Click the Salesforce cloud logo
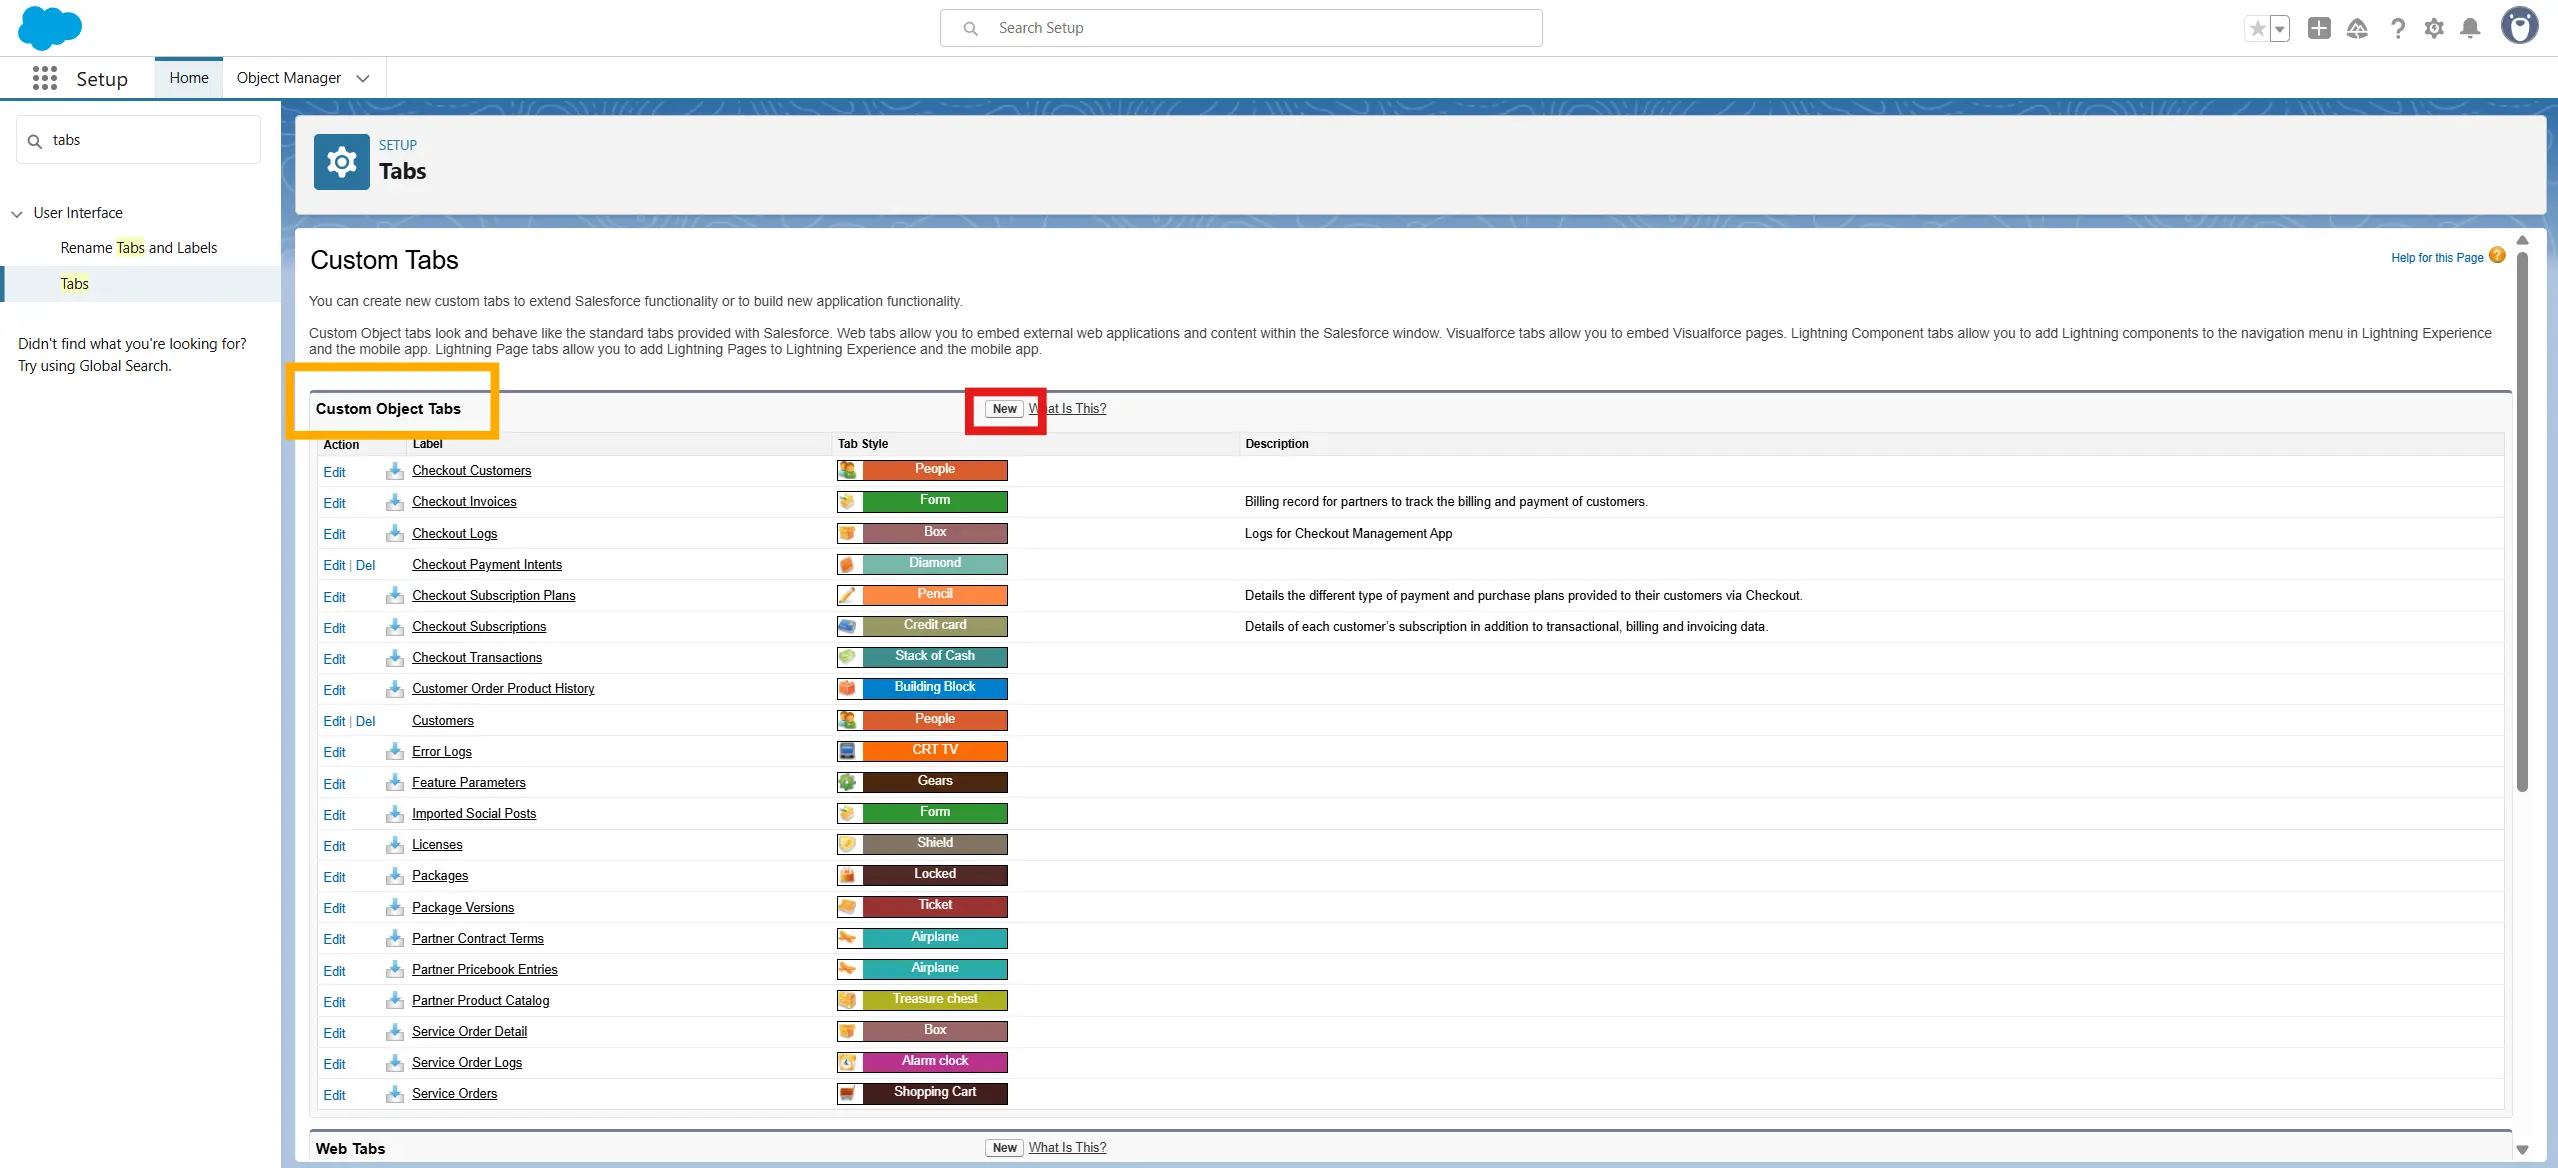2558x1168 pixels. pos(49,27)
